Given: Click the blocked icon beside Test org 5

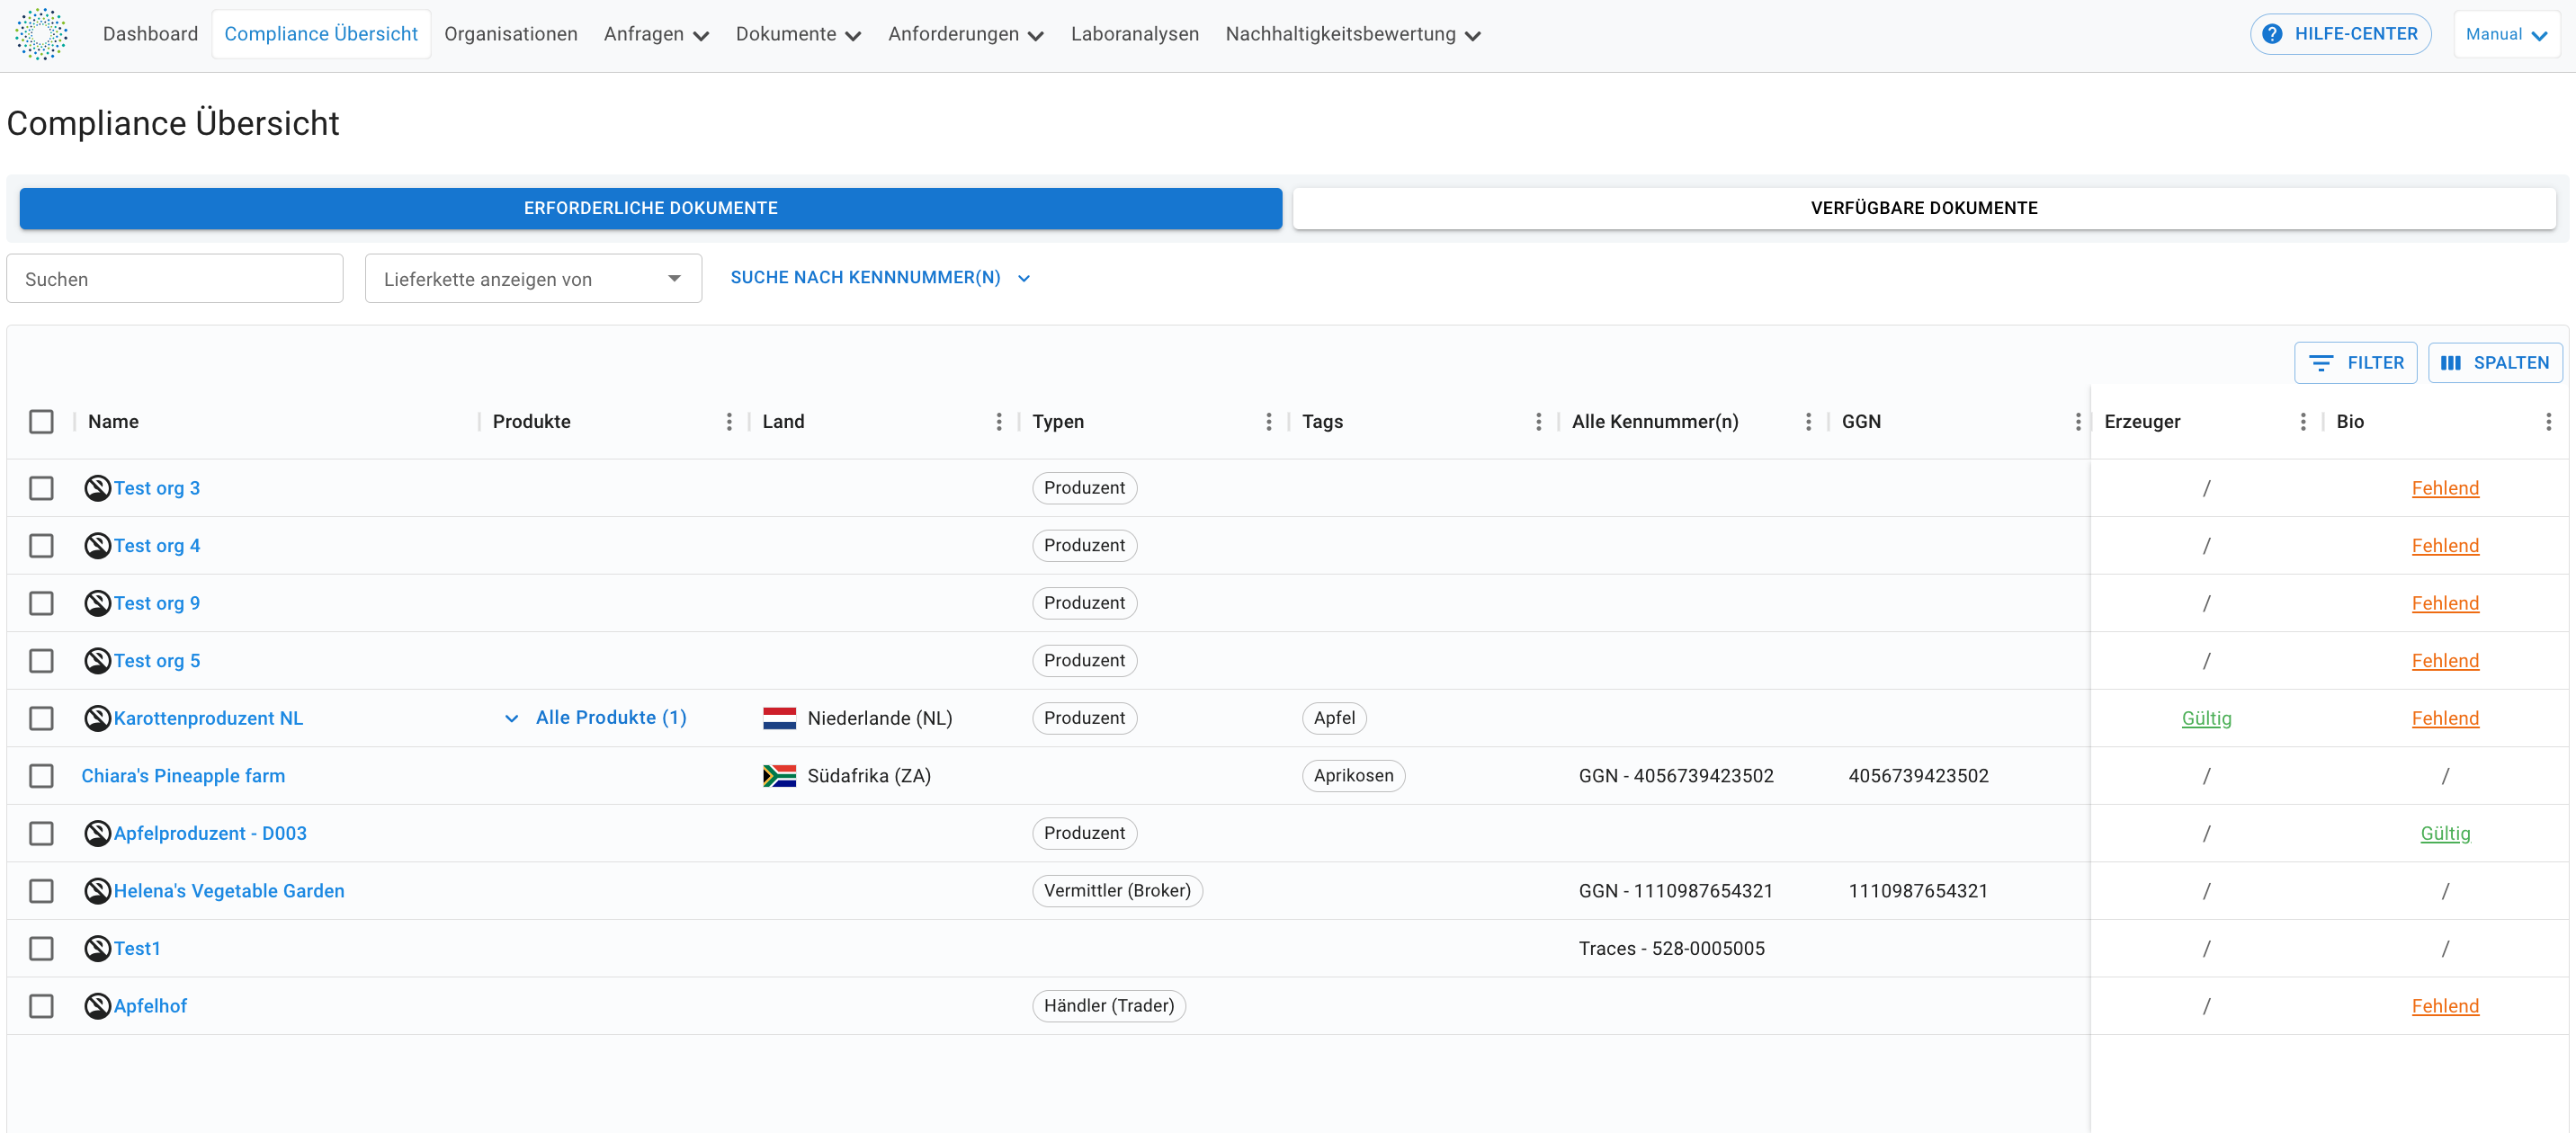Looking at the screenshot, I should pyautogui.click(x=97, y=661).
